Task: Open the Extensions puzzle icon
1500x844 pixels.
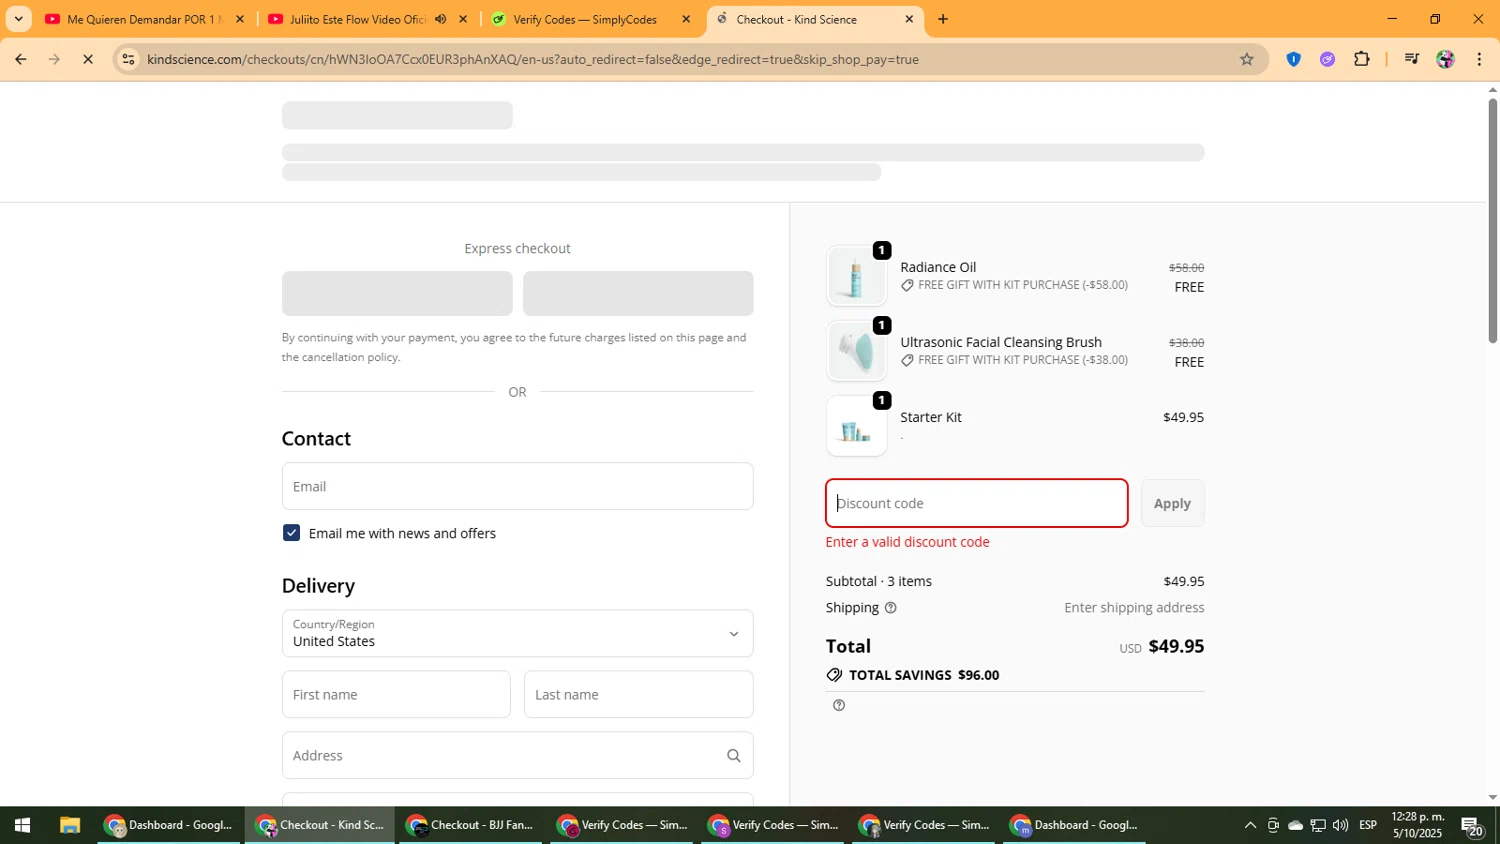Action: 1361,59
